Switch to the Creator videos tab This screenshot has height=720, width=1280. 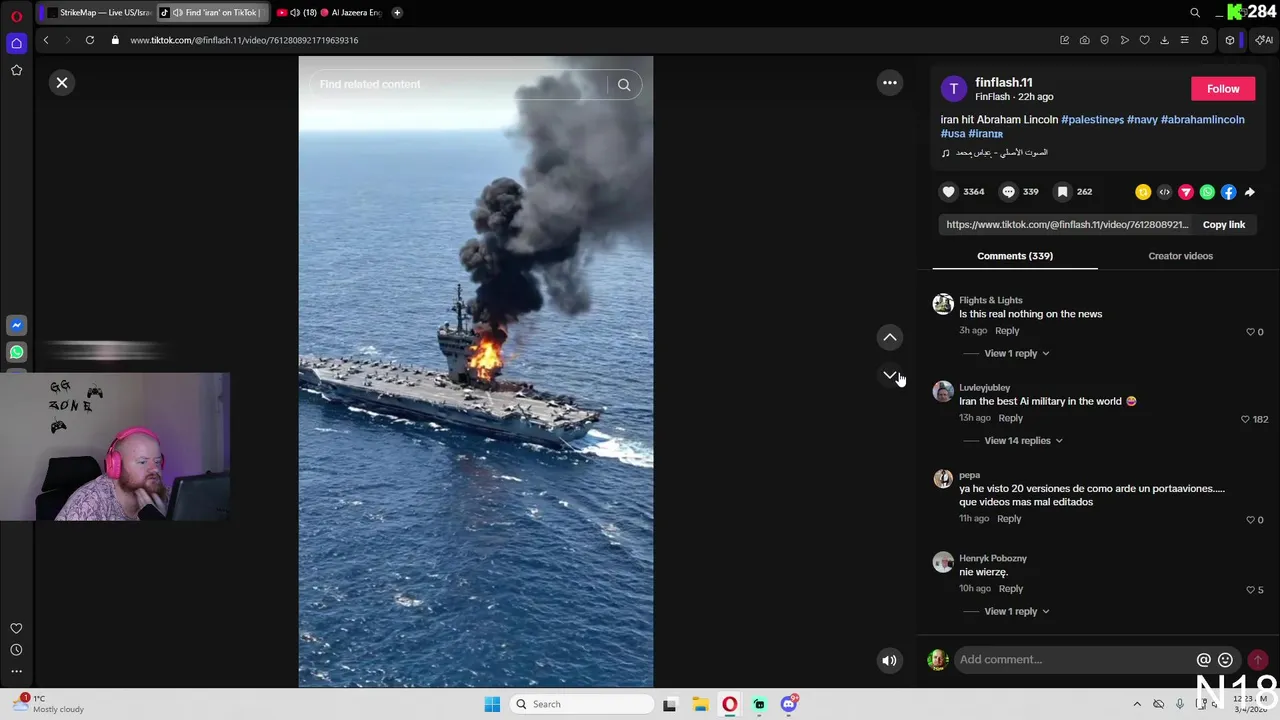pyautogui.click(x=1180, y=256)
